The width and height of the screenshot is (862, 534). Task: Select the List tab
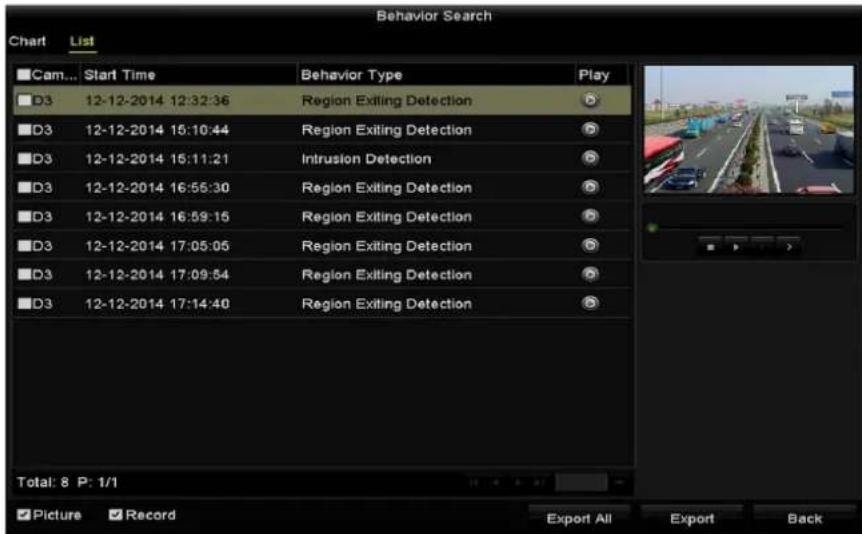click(82, 41)
